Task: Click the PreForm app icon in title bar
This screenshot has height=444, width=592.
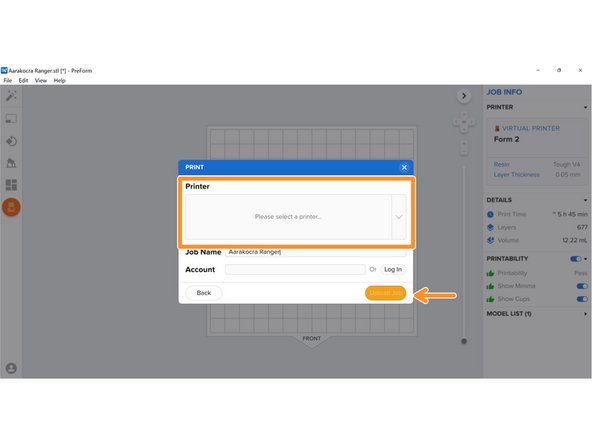Action: [x=4, y=70]
